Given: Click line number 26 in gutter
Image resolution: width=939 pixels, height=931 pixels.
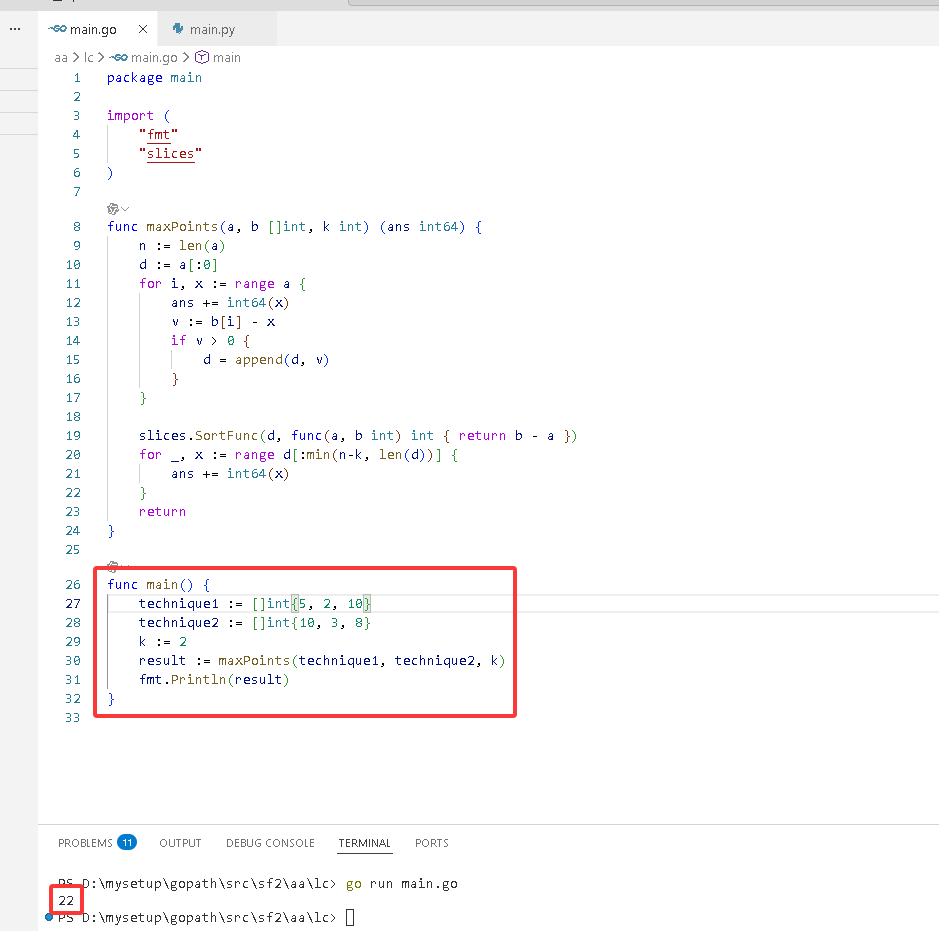Looking at the screenshot, I should point(72,585).
